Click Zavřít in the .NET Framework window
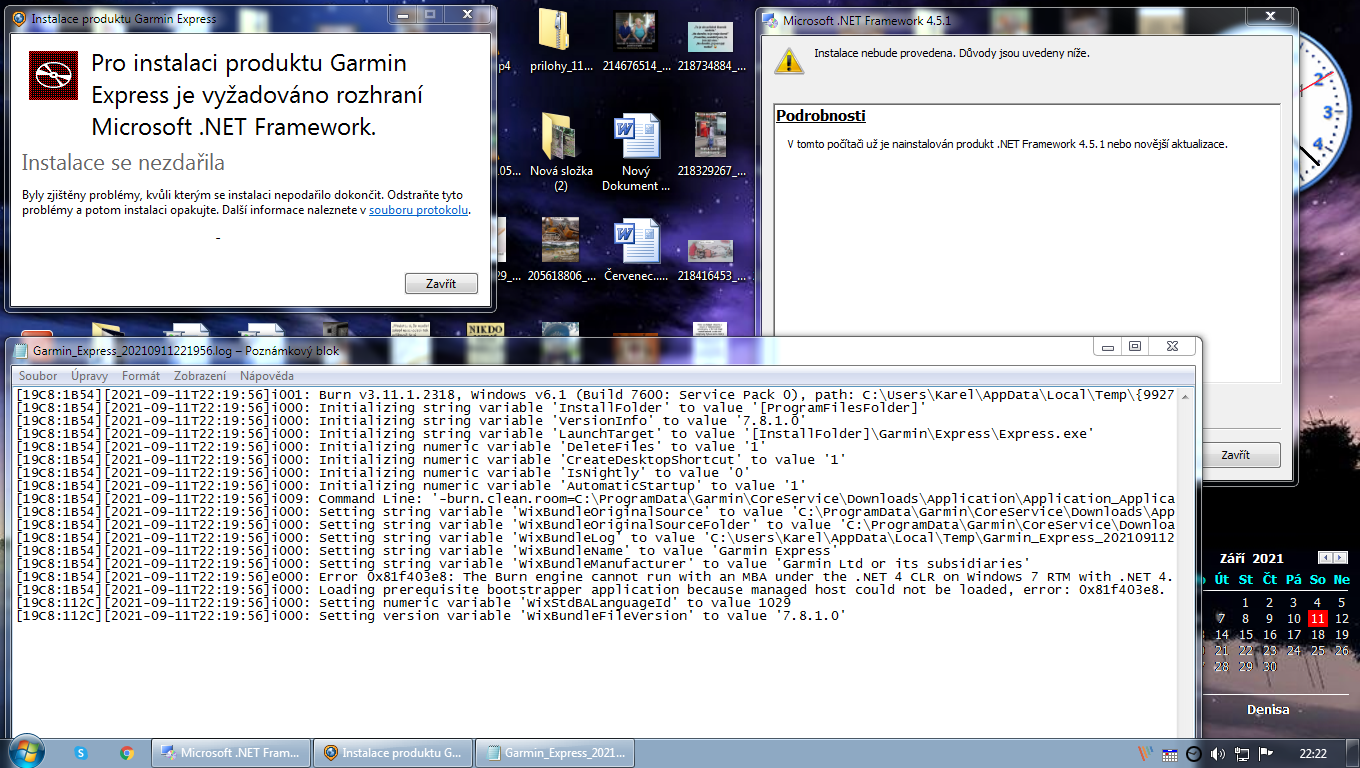Viewport: 1360px width, 768px height. coord(1235,455)
